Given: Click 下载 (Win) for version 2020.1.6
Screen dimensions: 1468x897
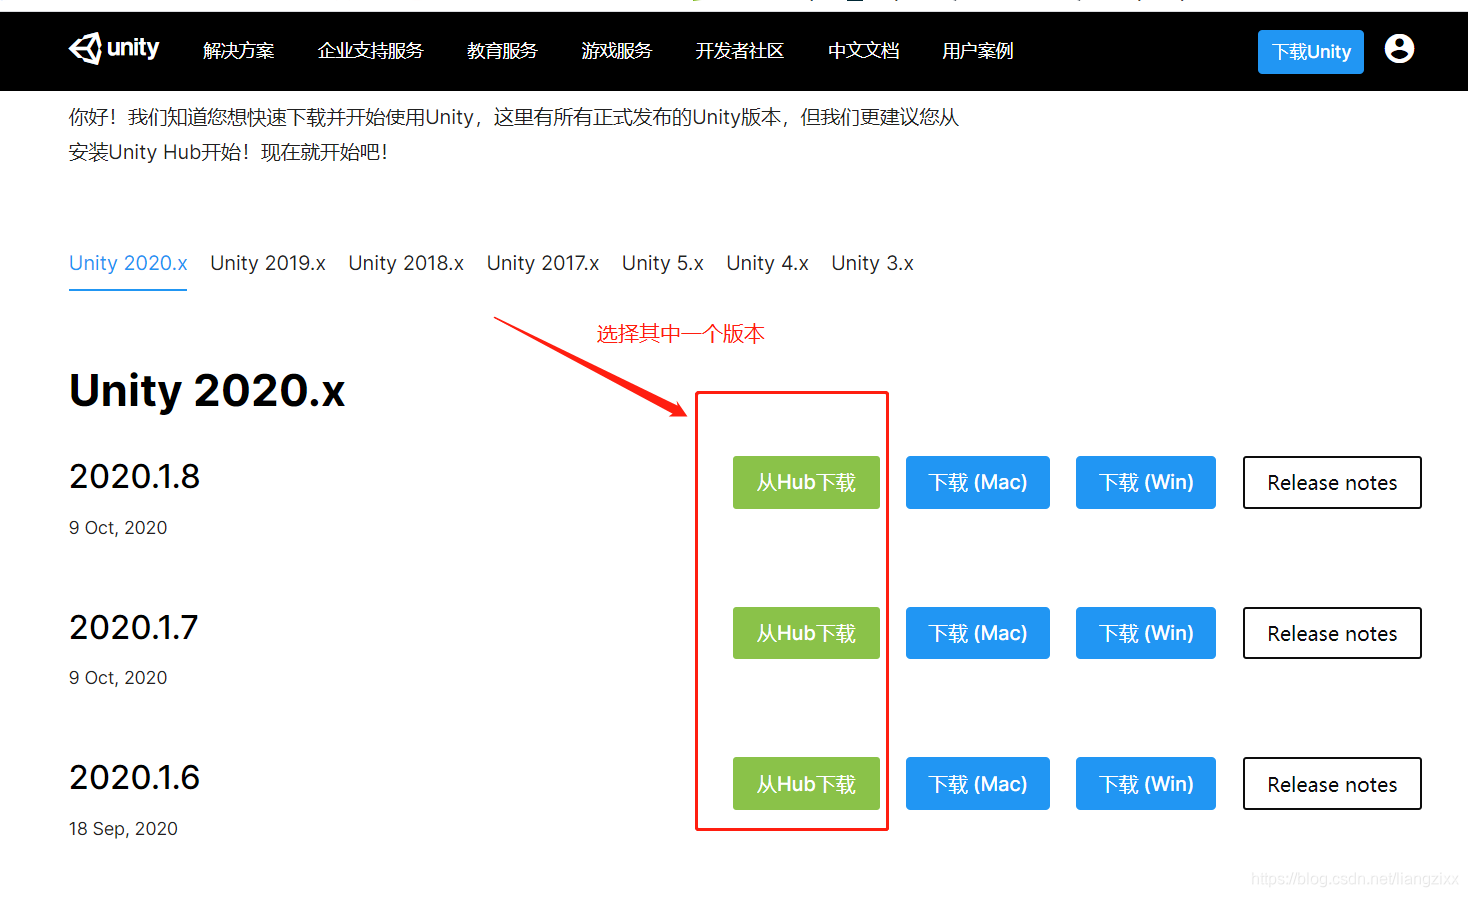Looking at the screenshot, I should [x=1146, y=784].
